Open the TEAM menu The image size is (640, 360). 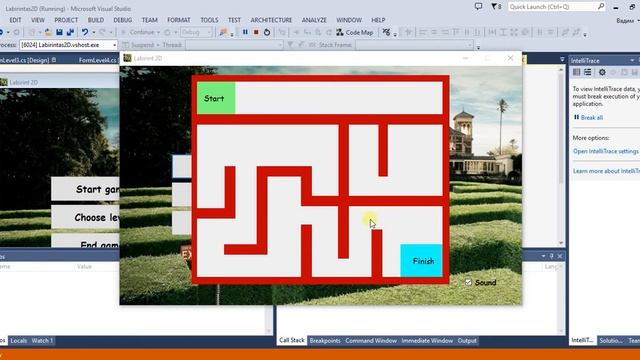(x=149, y=20)
